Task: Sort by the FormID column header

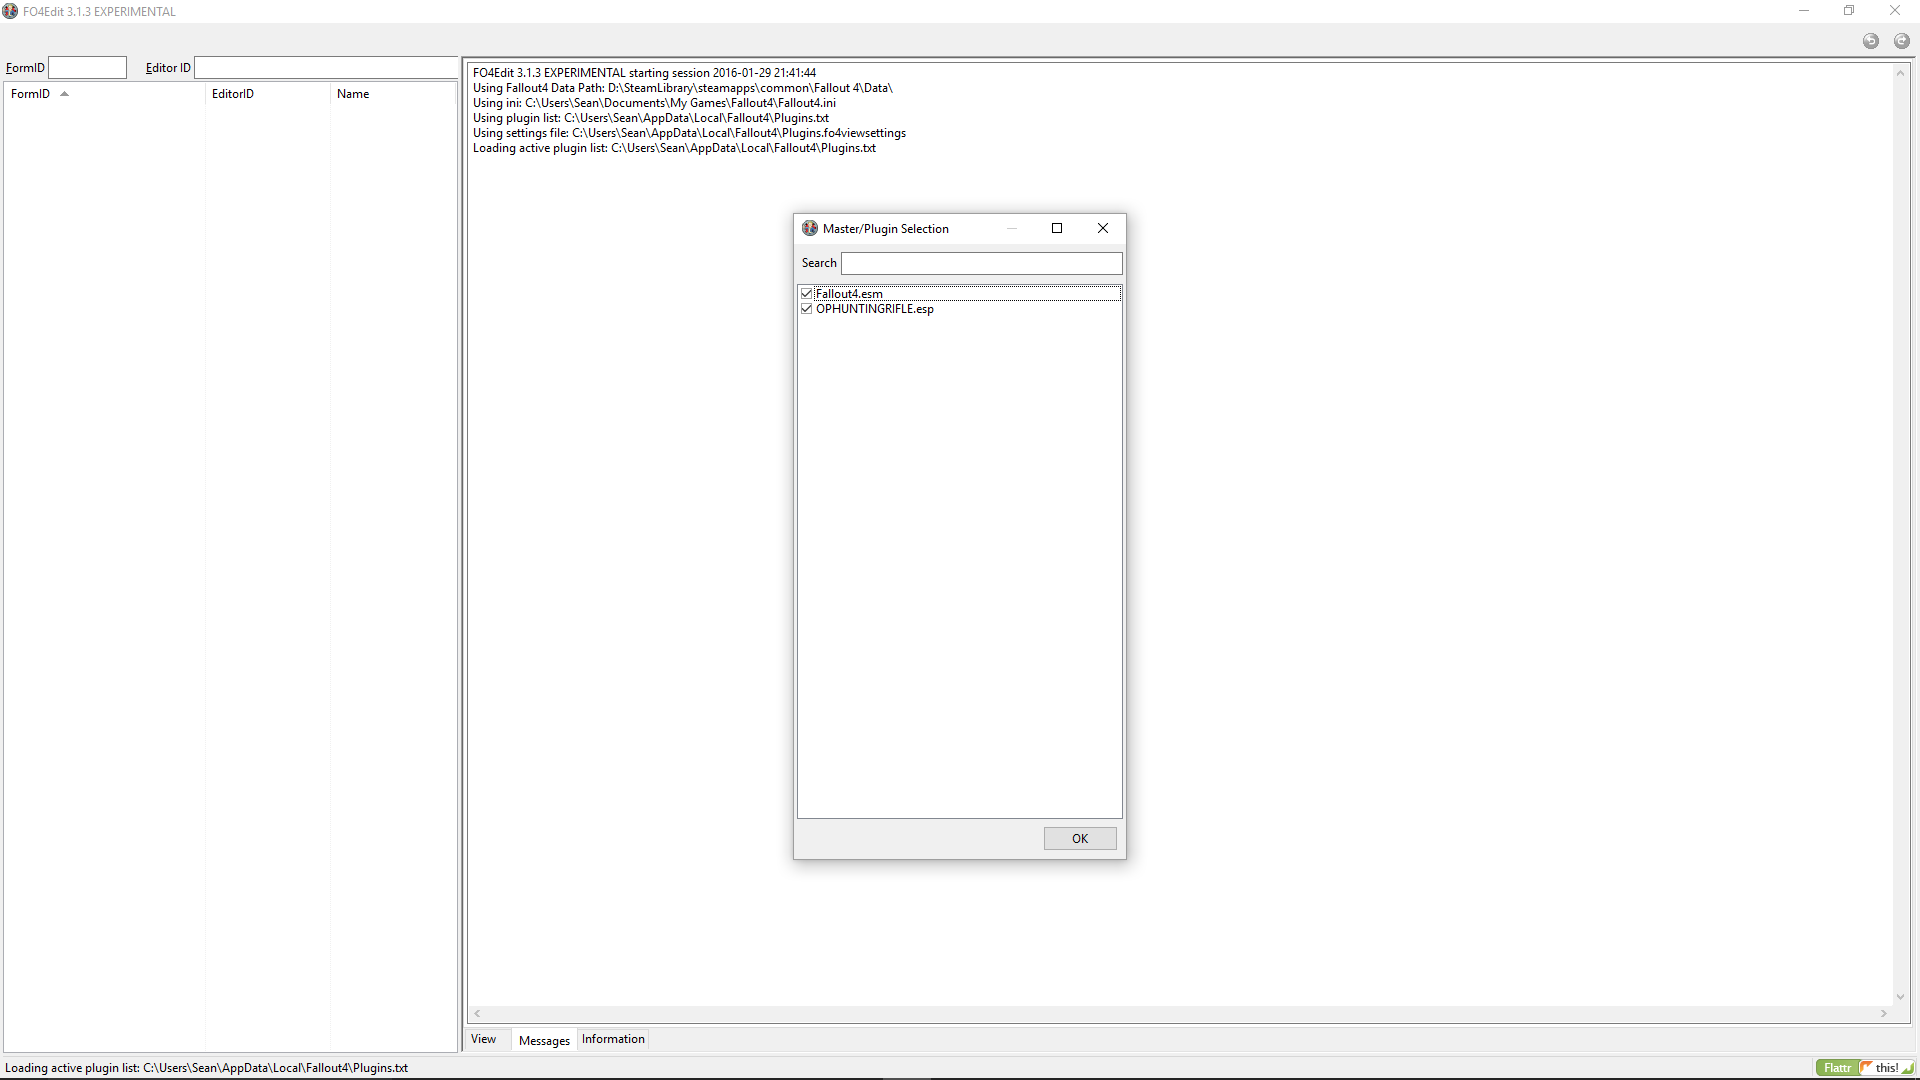Action: 30,94
